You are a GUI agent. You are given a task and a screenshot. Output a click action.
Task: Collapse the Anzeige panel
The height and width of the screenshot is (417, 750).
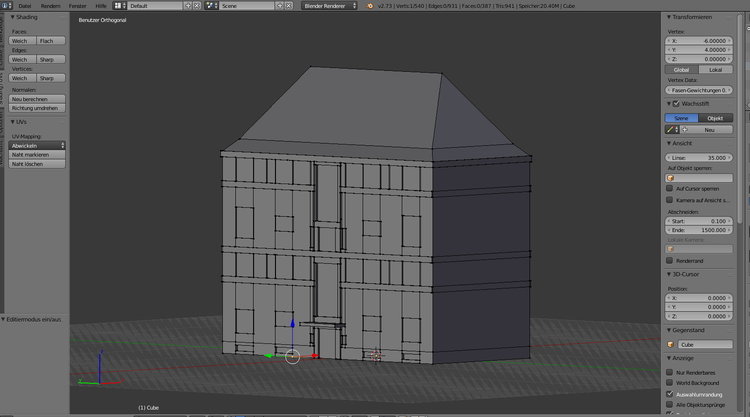pyautogui.click(x=669, y=358)
